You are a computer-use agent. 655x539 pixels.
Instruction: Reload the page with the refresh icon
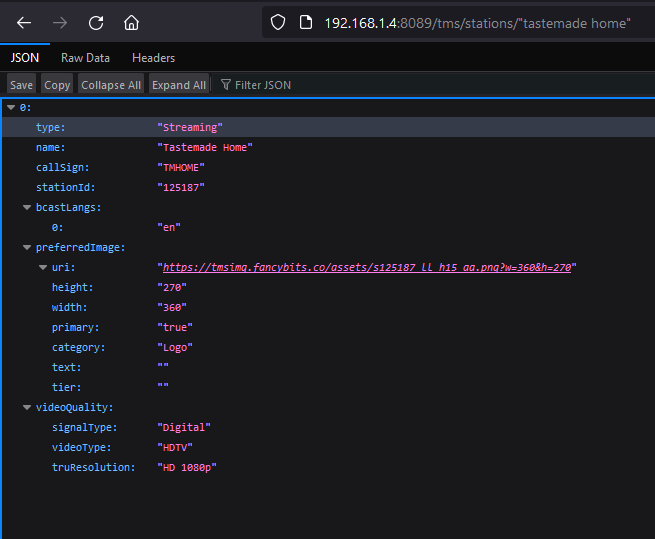click(96, 22)
